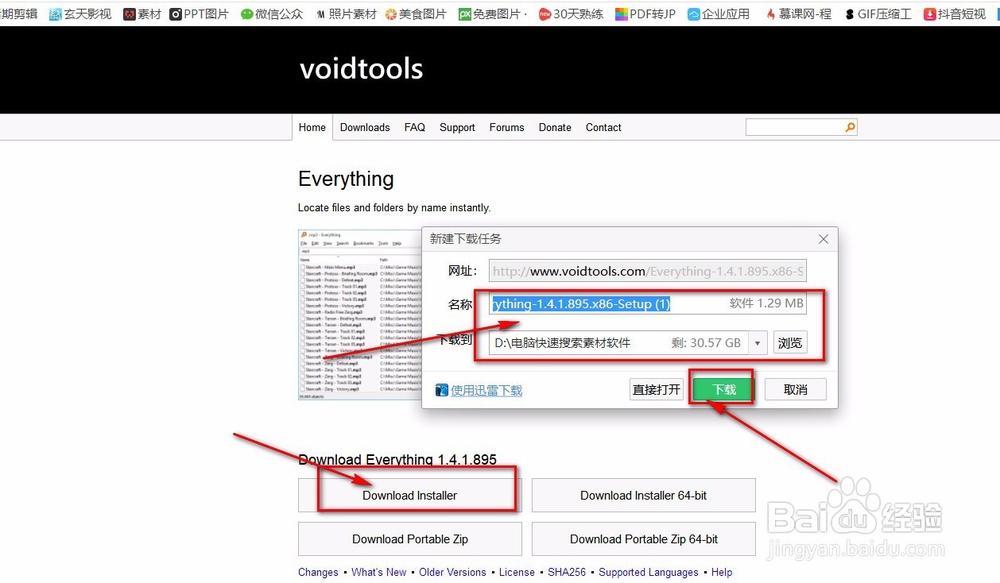The width and height of the screenshot is (1000, 583).
Task: Click the voidtools site logo
Action: (x=361, y=69)
